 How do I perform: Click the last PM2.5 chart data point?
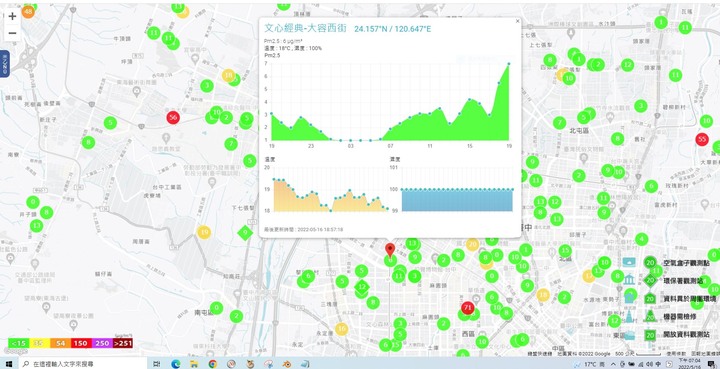pos(509,64)
